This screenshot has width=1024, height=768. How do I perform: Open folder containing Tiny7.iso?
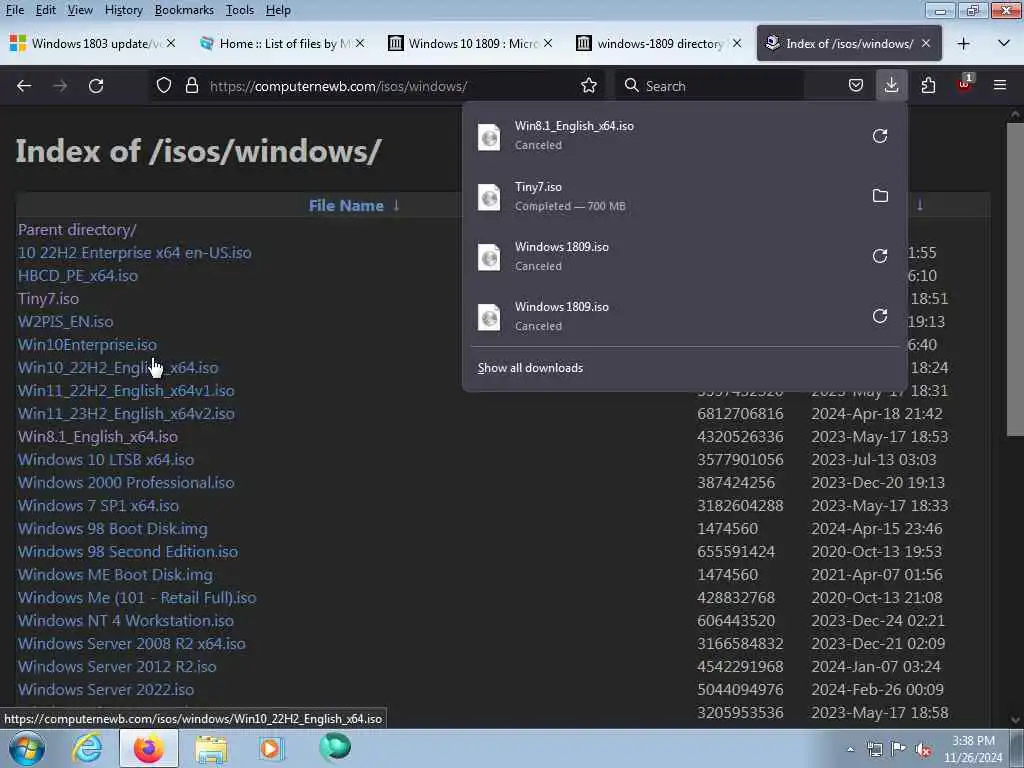pyautogui.click(x=880, y=196)
